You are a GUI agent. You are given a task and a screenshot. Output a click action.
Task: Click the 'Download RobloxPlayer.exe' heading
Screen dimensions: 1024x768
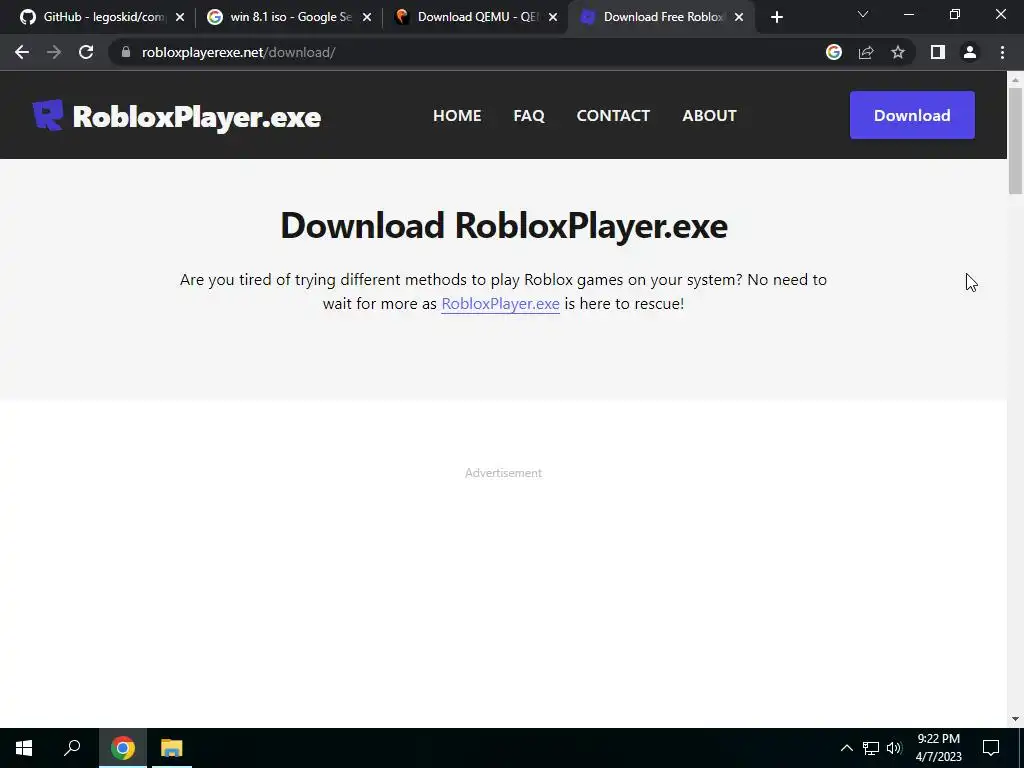tap(504, 225)
